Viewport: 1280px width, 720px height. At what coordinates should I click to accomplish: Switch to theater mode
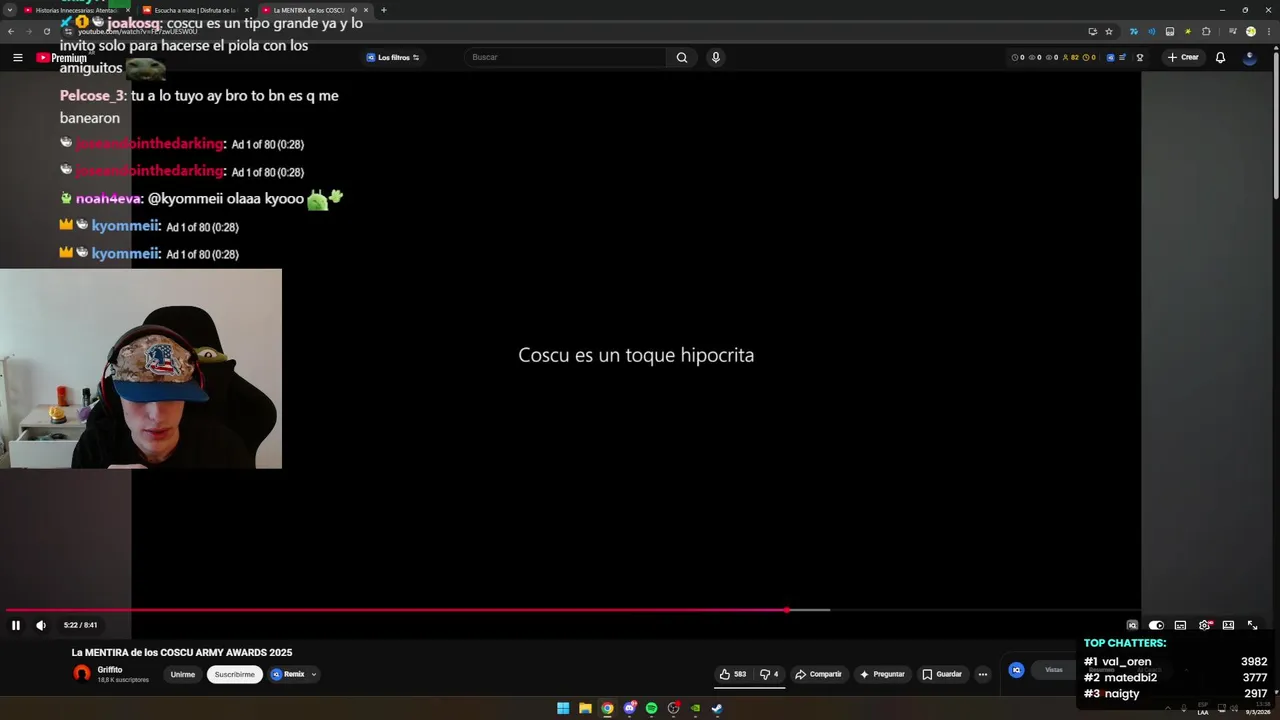click(1228, 625)
